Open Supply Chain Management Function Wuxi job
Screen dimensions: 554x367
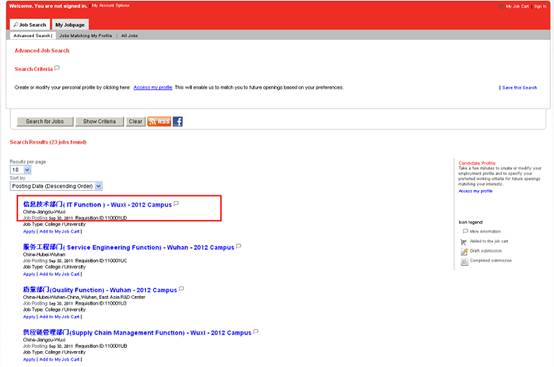137,333
